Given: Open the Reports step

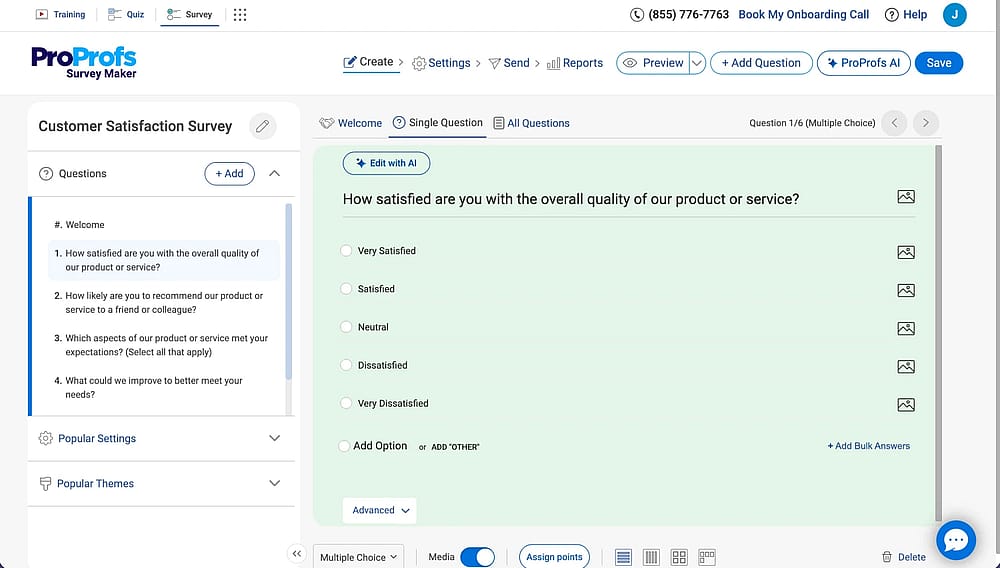Looking at the screenshot, I should point(575,63).
